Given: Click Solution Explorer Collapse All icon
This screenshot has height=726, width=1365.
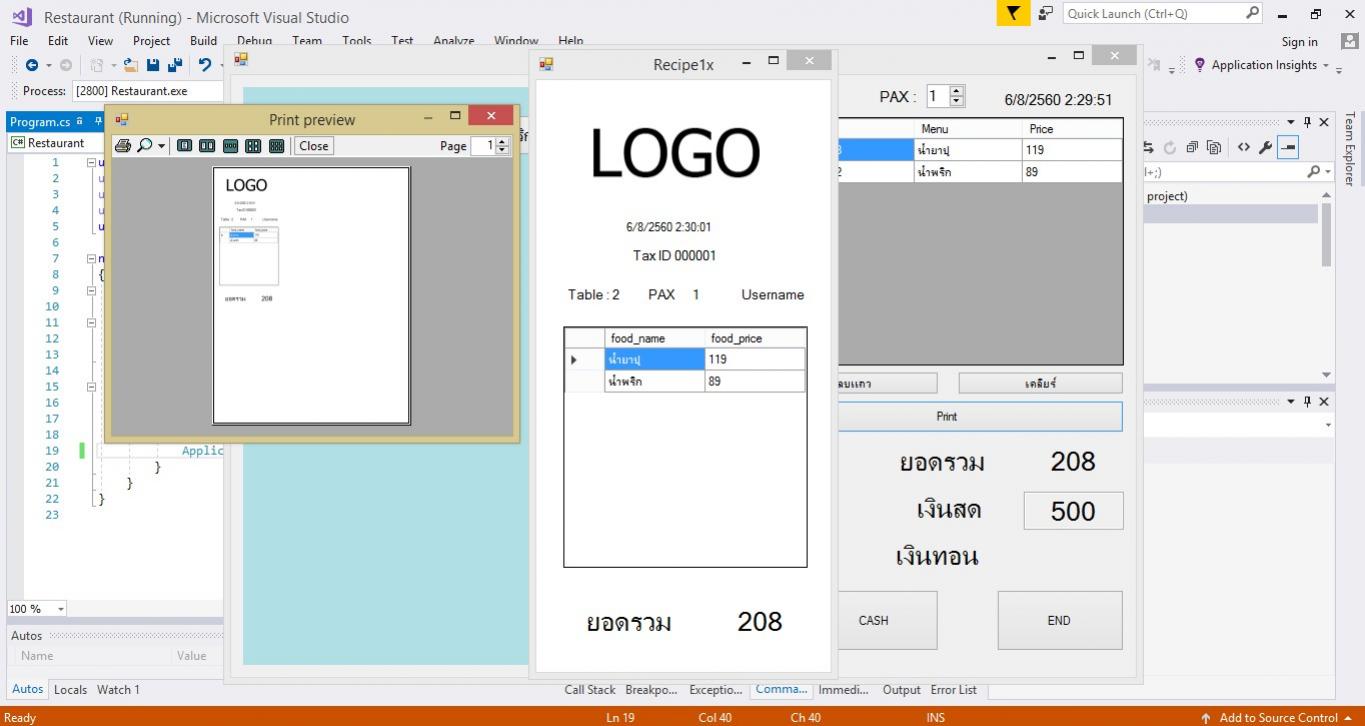Looking at the screenshot, I should (1192, 147).
